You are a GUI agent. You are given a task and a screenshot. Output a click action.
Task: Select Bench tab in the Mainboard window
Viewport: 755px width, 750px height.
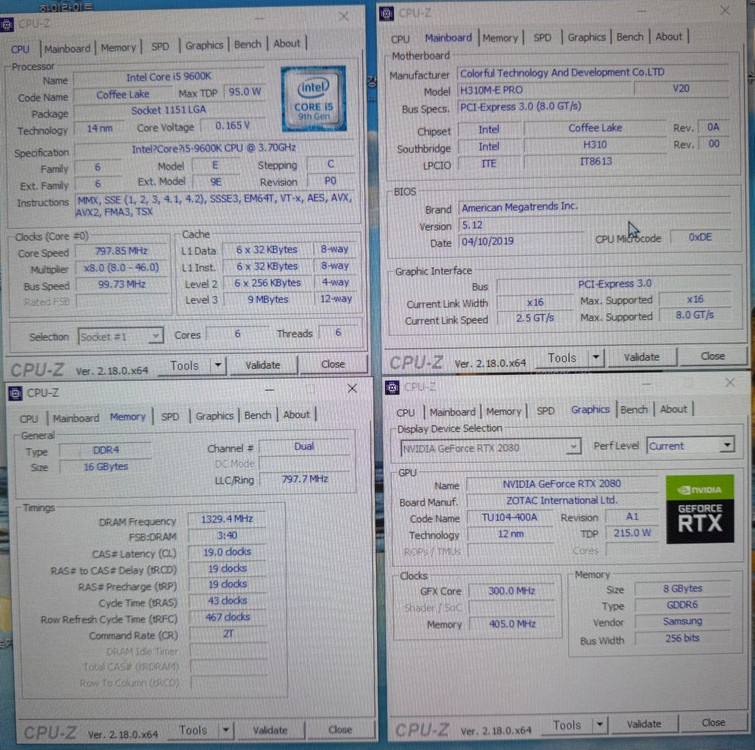pyautogui.click(x=630, y=37)
